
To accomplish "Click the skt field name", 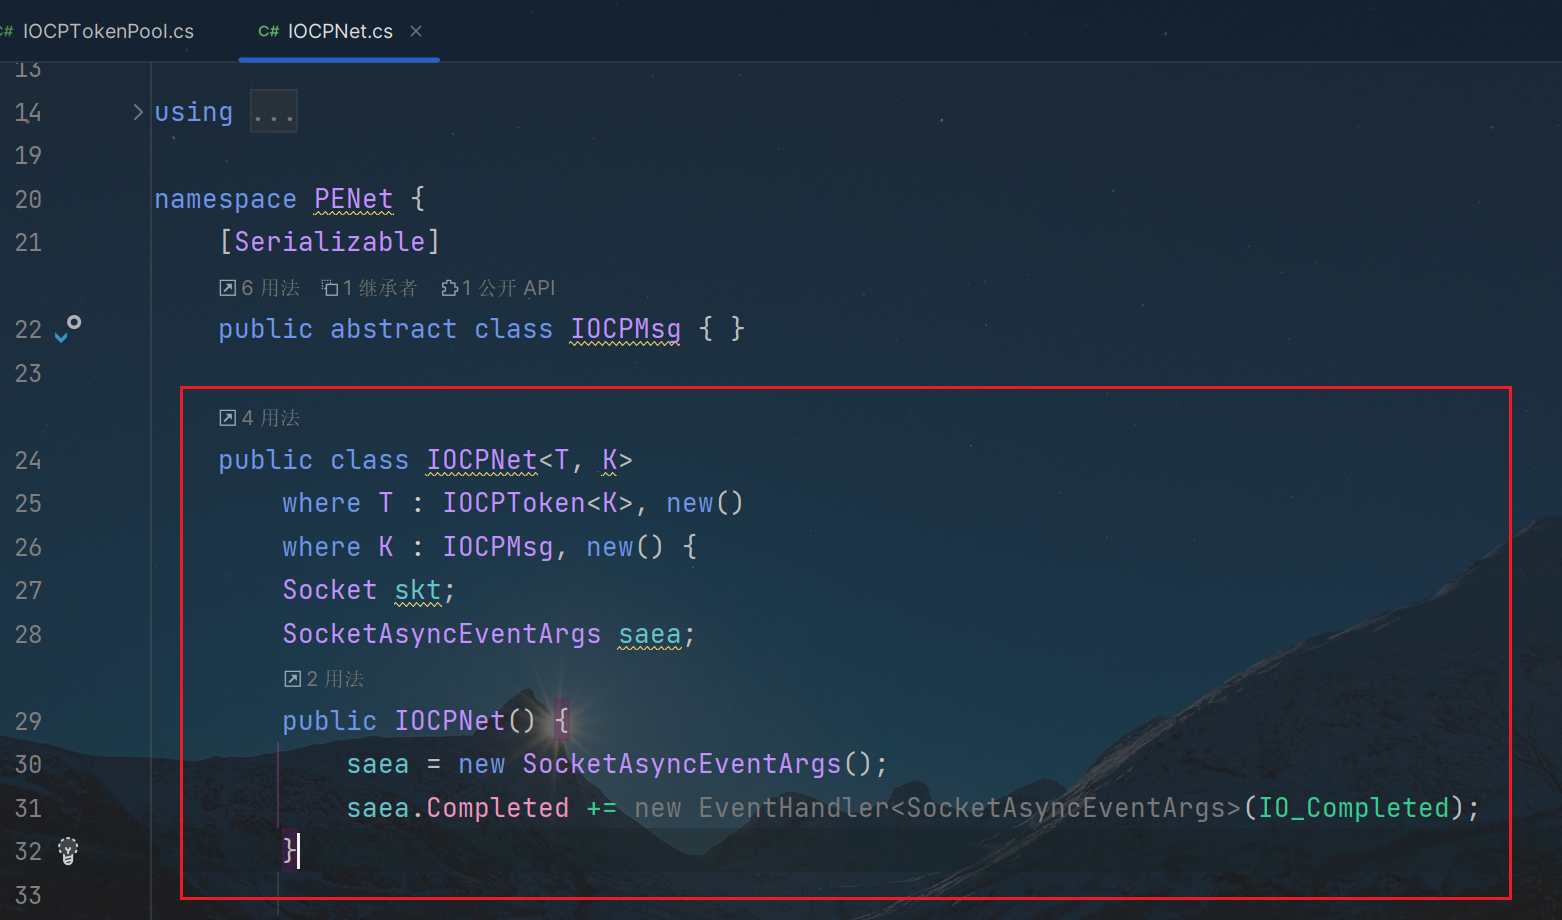I will tap(417, 590).
